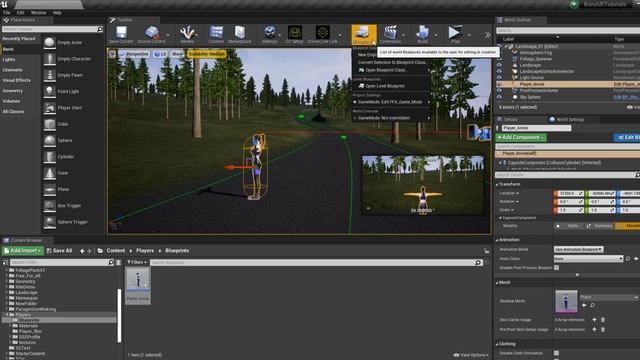The image size is (640, 360).
Task: Click the Modes toolbar icon
Action: click(187, 34)
